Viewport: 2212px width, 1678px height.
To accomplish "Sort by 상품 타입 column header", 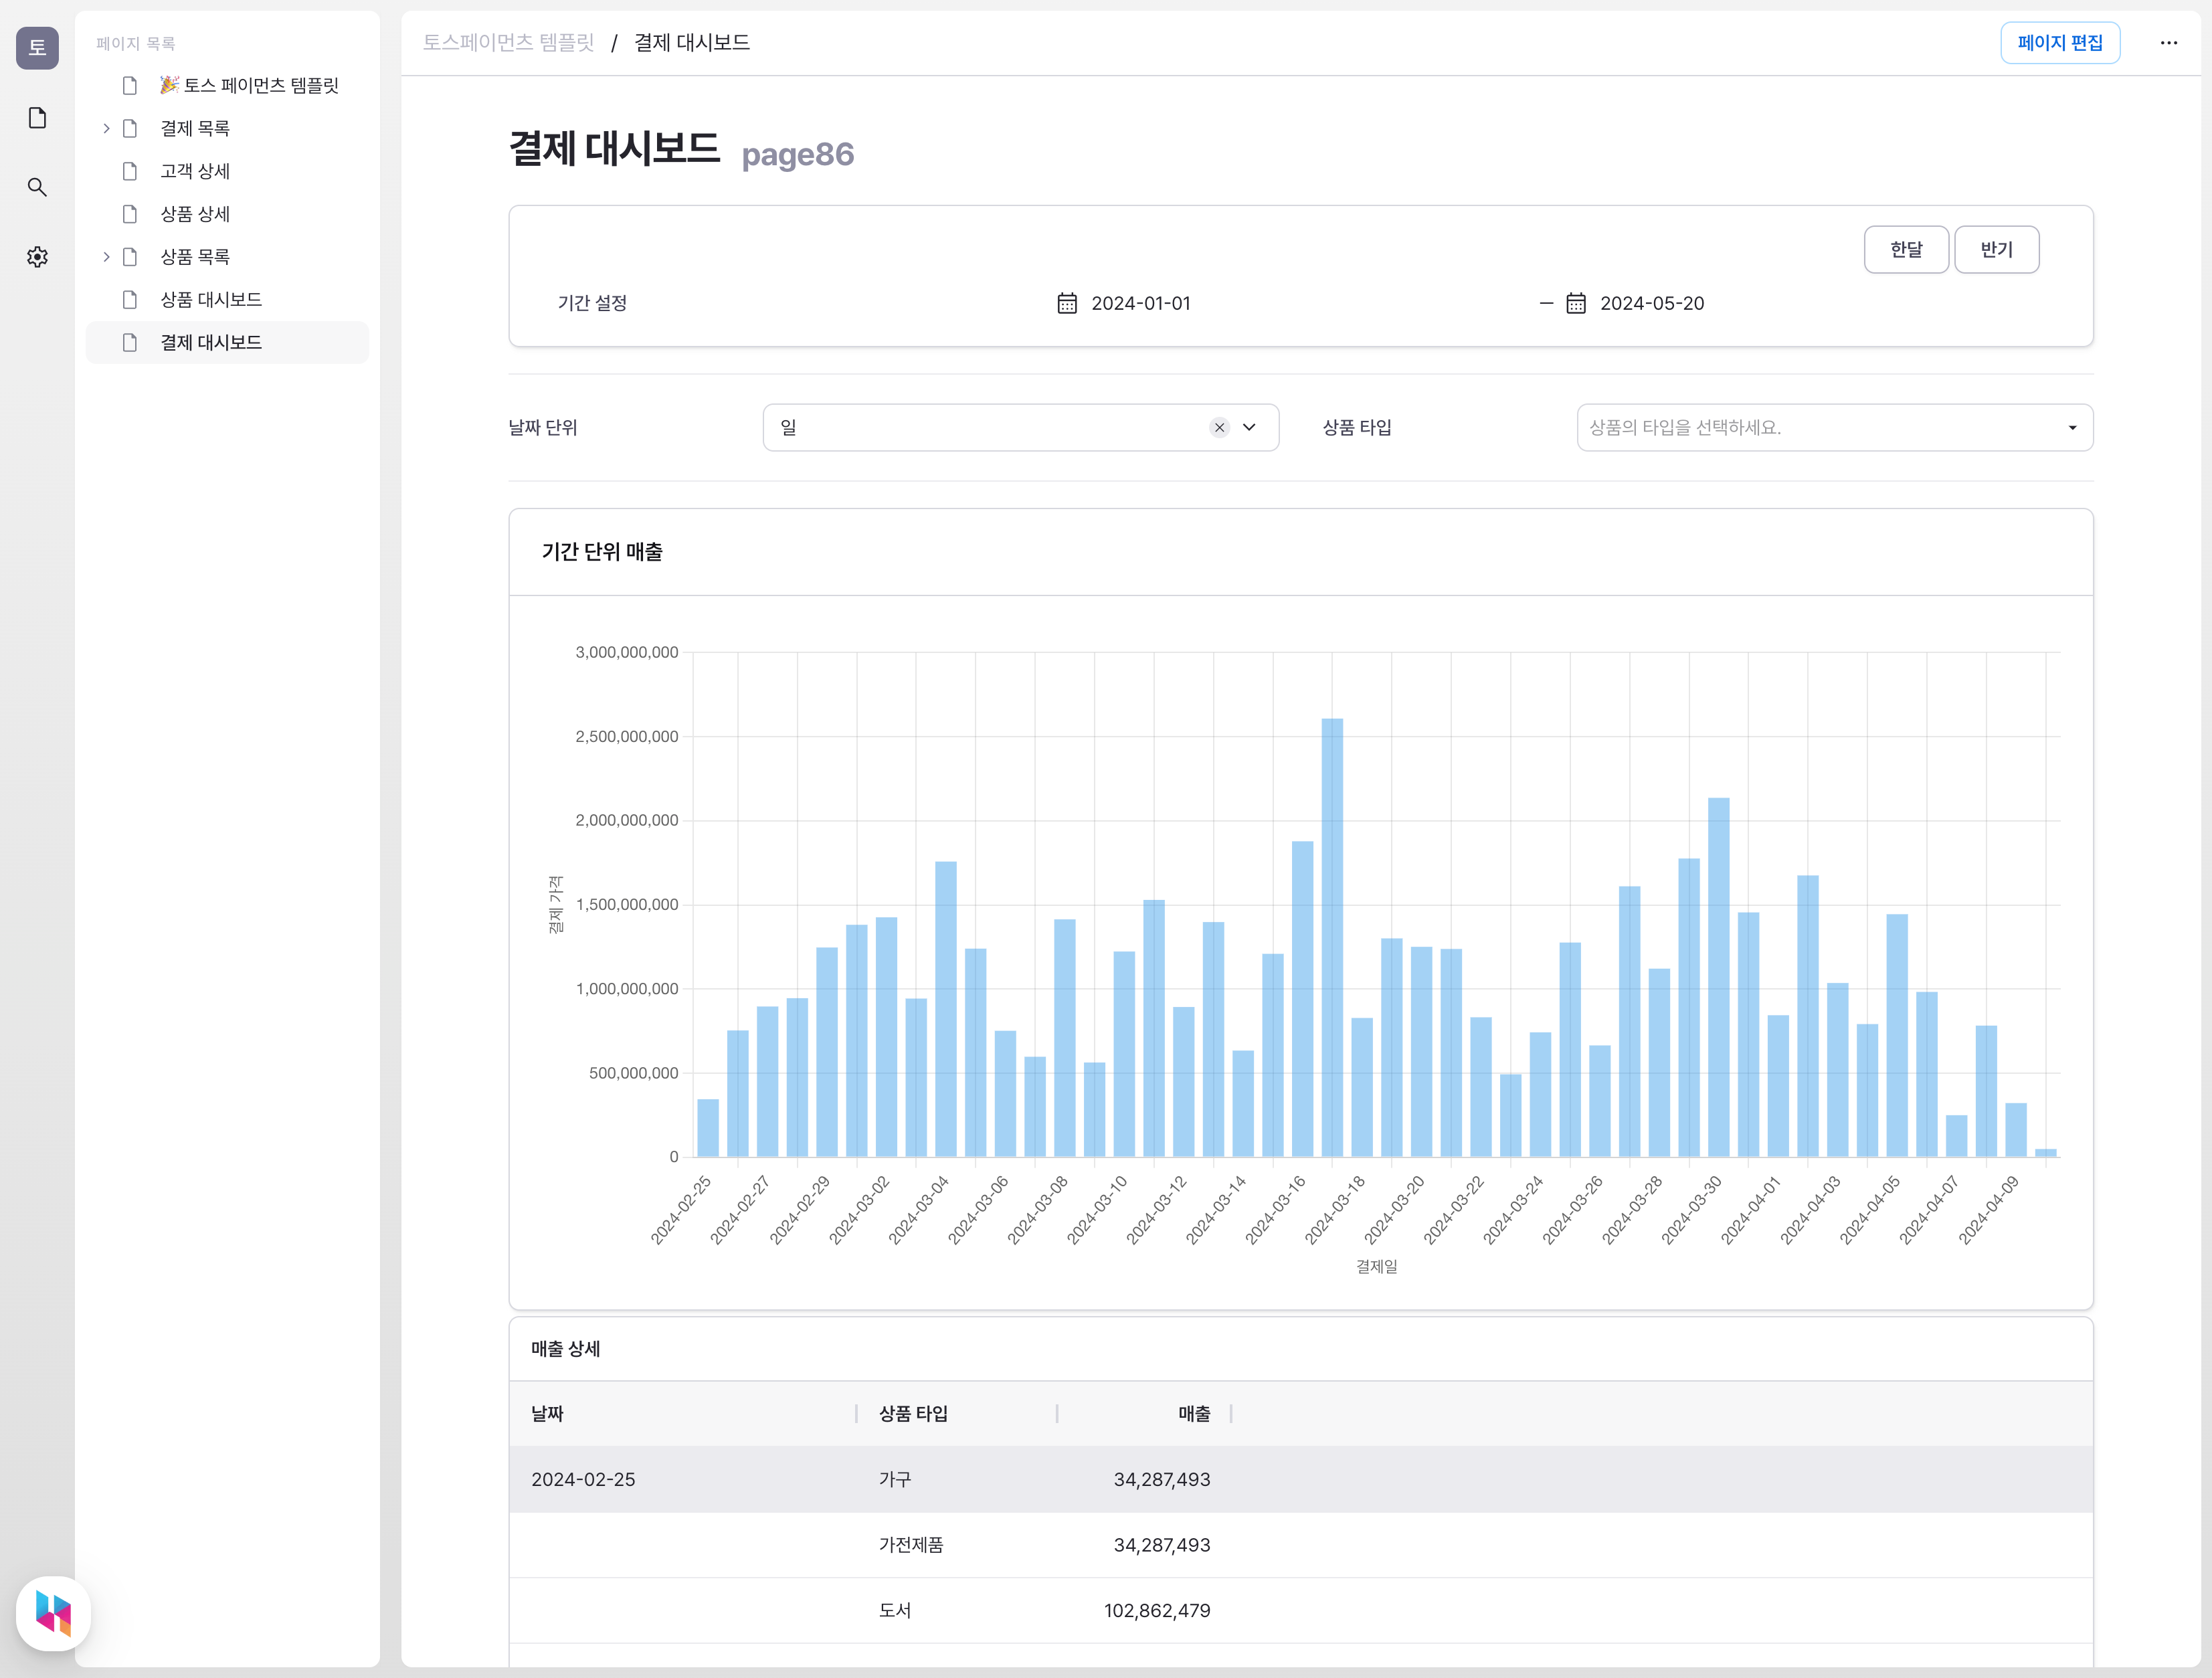I will 913,1413.
